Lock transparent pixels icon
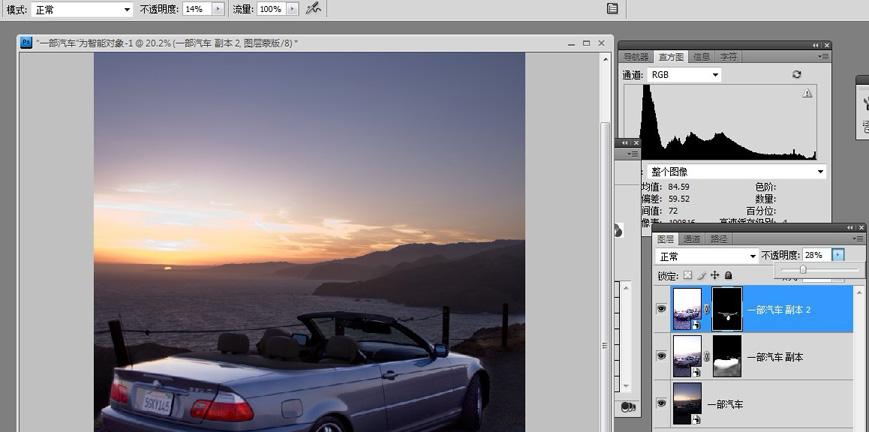The width and height of the screenshot is (869, 432). (x=688, y=275)
